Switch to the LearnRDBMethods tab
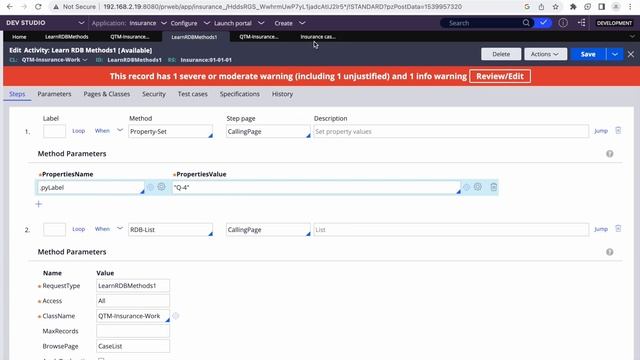The width and height of the screenshot is (640, 360). [x=67, y=37]
